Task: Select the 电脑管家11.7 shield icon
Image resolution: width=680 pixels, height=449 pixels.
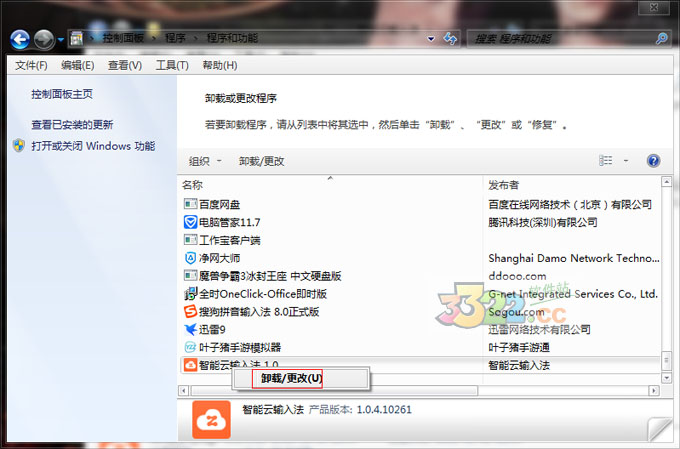Action: pyautogui.click(x=190, y=222)
